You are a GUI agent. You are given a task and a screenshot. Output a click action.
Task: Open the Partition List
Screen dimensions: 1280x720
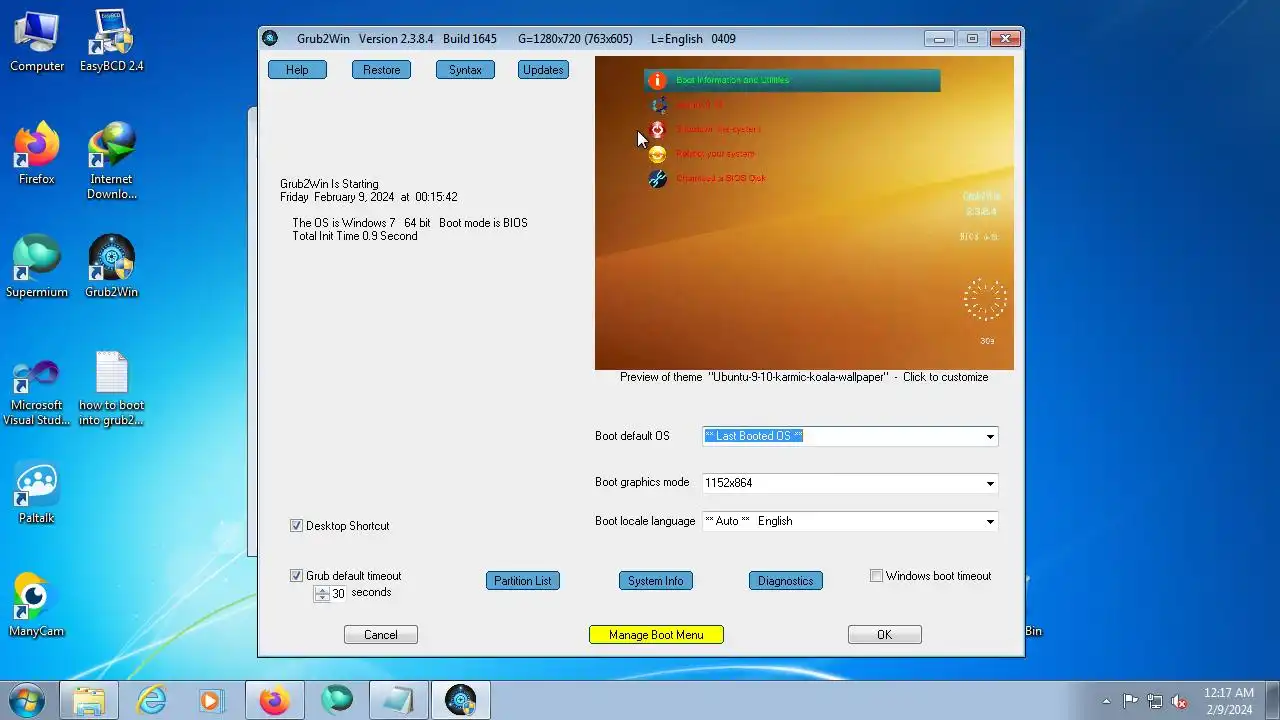(522, 581)
